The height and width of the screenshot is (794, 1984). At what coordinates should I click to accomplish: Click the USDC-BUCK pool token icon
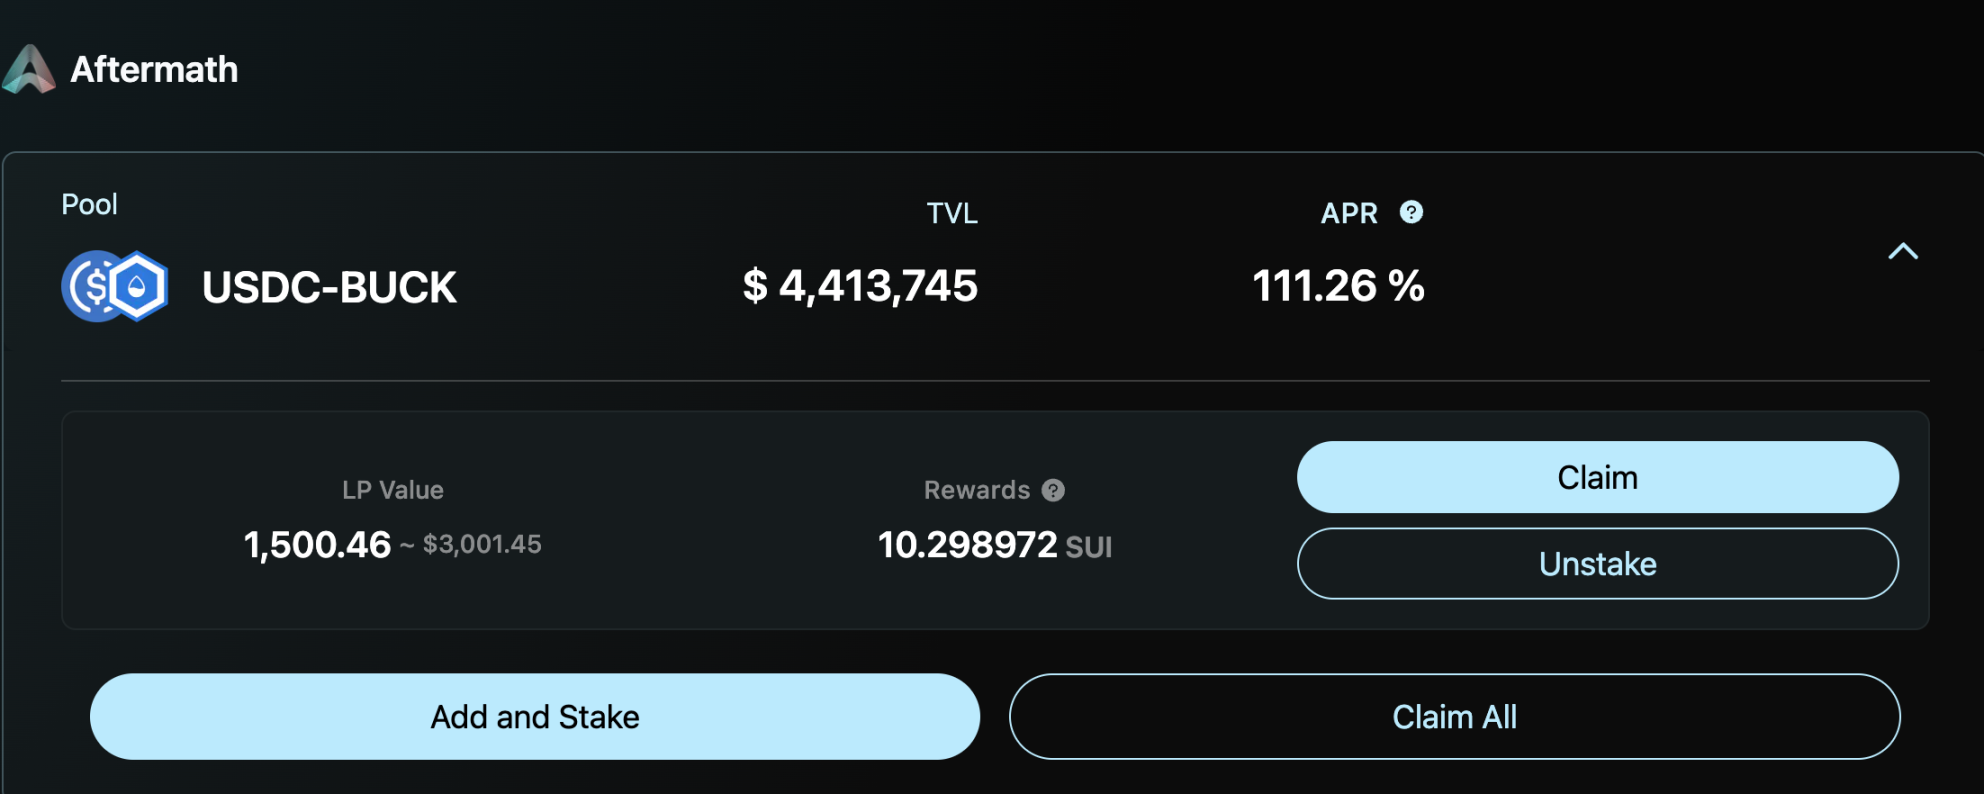[115, 287]
